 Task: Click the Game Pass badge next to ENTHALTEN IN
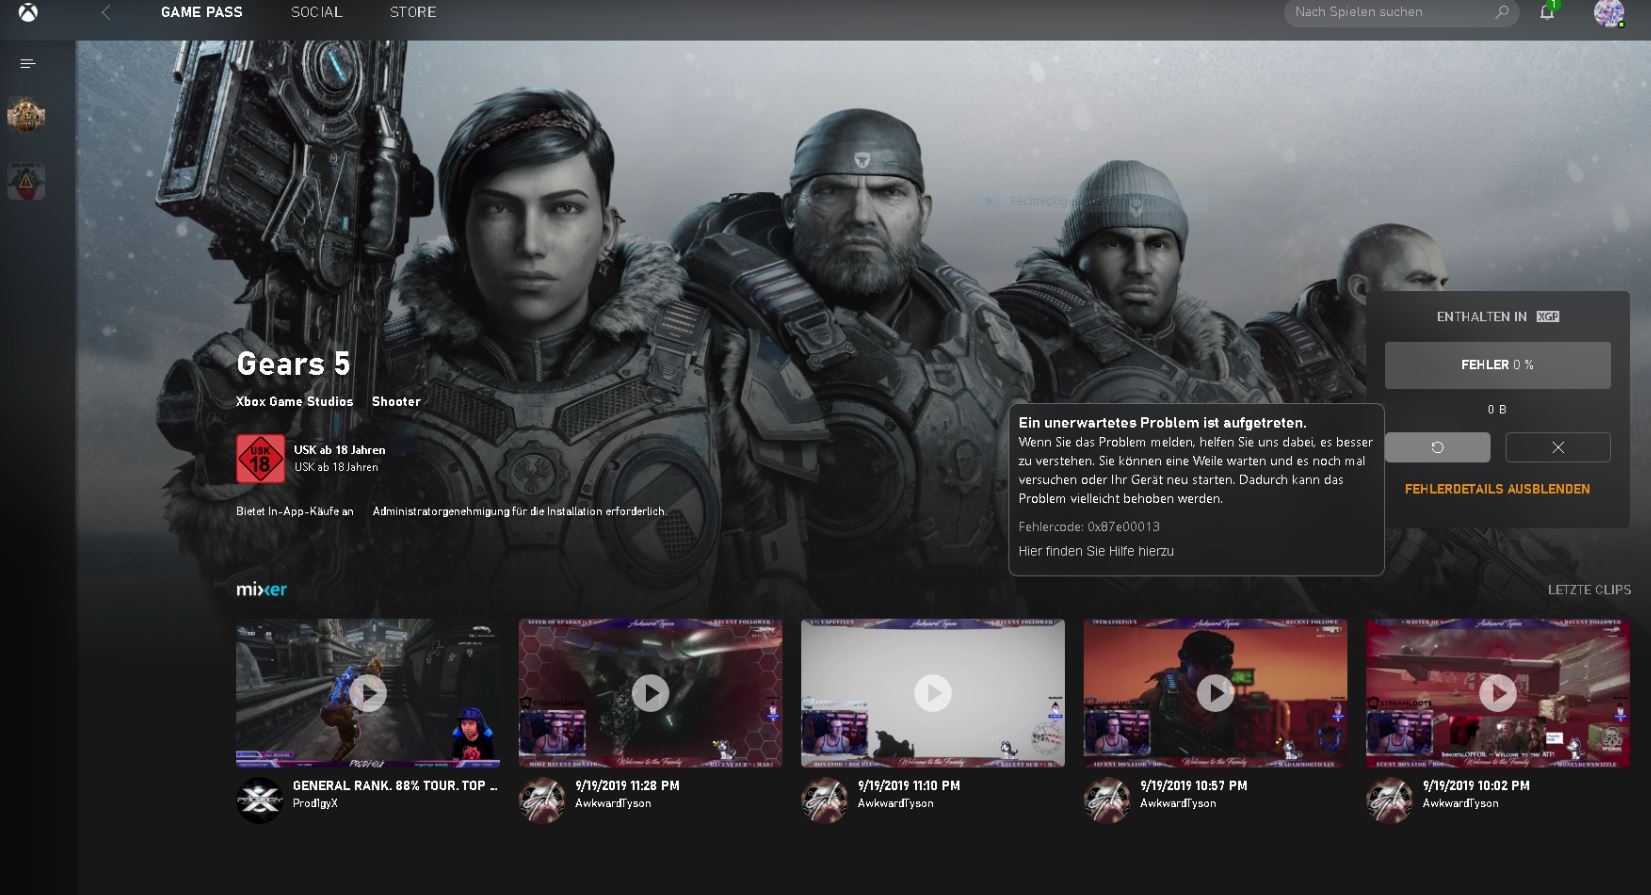[x=1548, y=317]
